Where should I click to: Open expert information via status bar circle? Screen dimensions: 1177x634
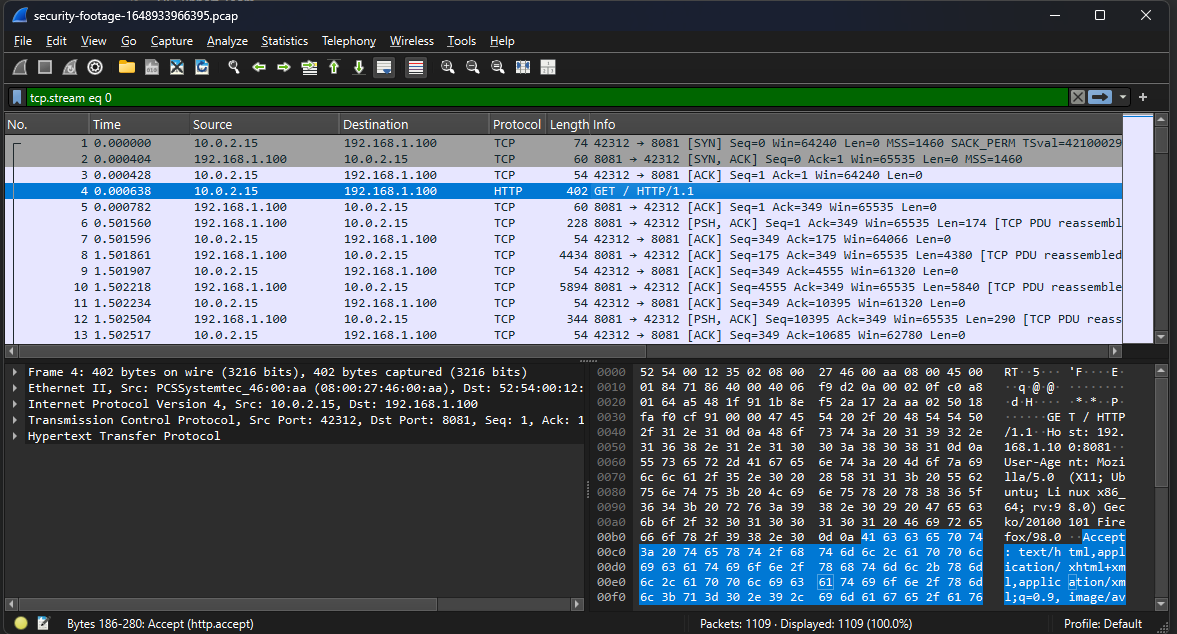pyautogui.click(x=21, y=623)
